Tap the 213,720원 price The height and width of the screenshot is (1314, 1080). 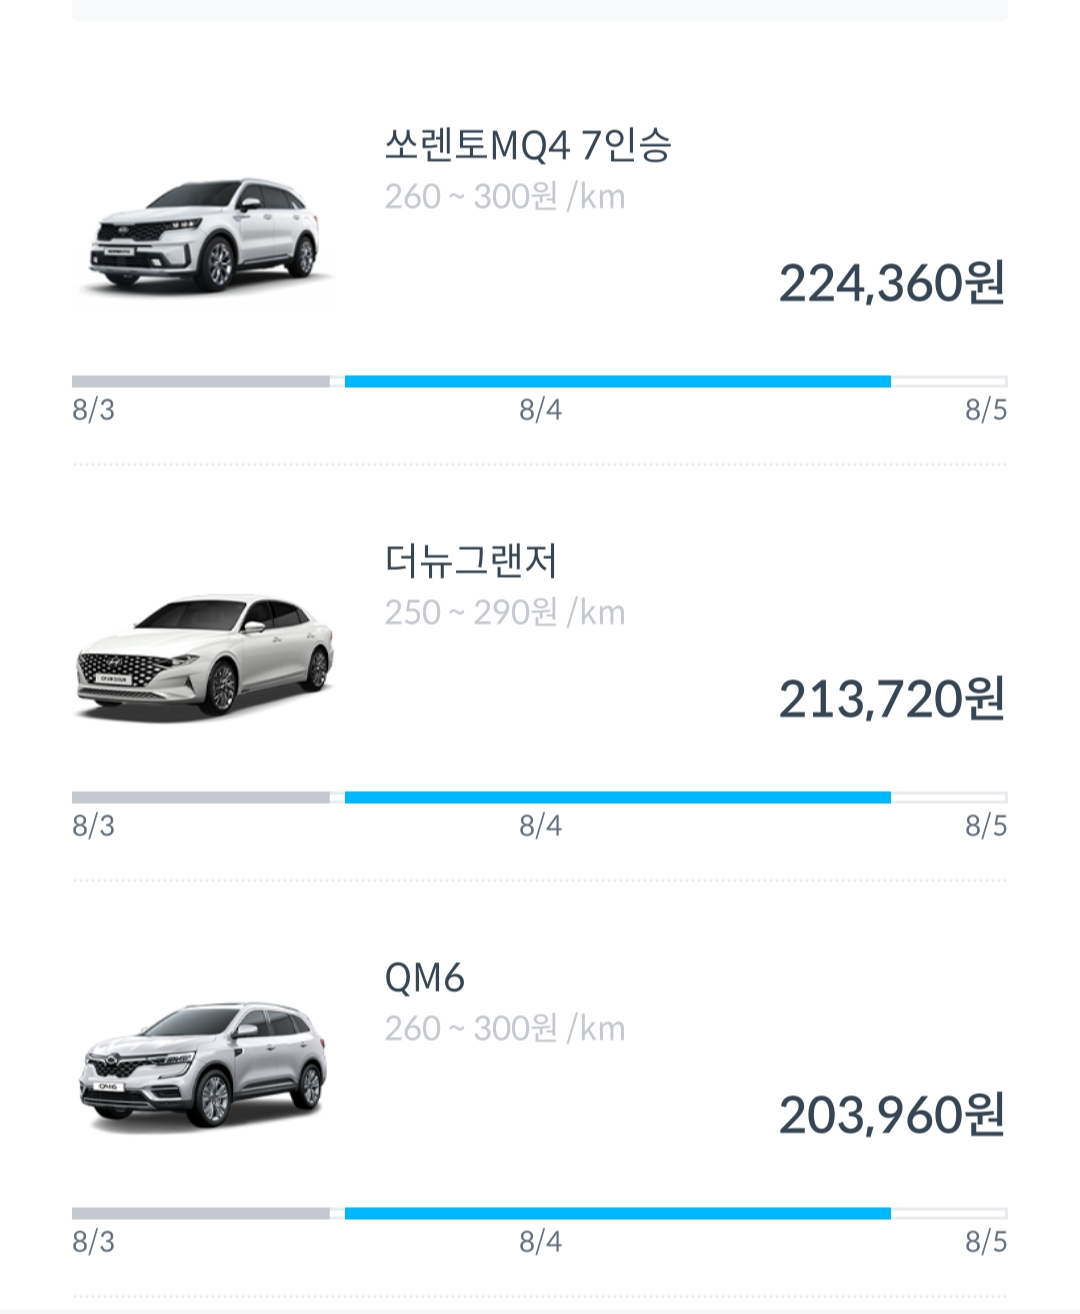click(892, 699)
